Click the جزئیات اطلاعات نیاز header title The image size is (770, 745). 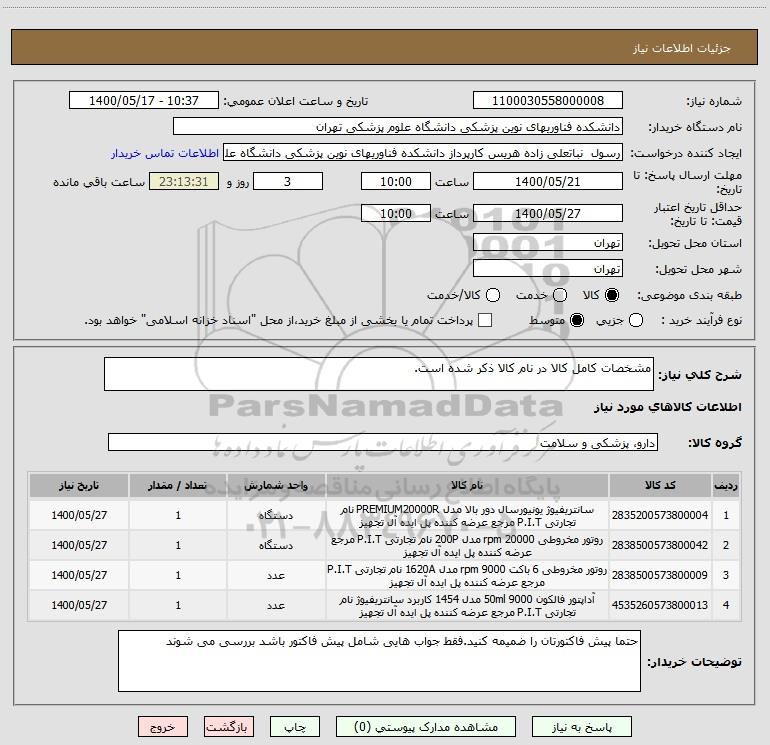[682, 48]
